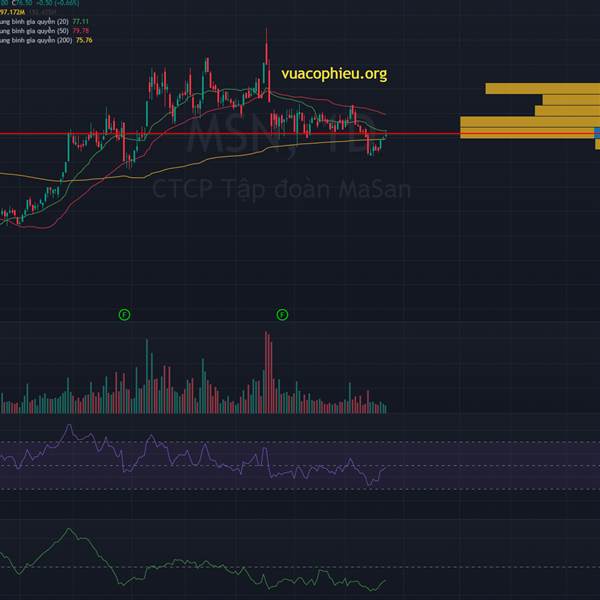Select the topmost yellow volume profile bar
Viewport: 600px width, 600px height.
tap(543, 88)
